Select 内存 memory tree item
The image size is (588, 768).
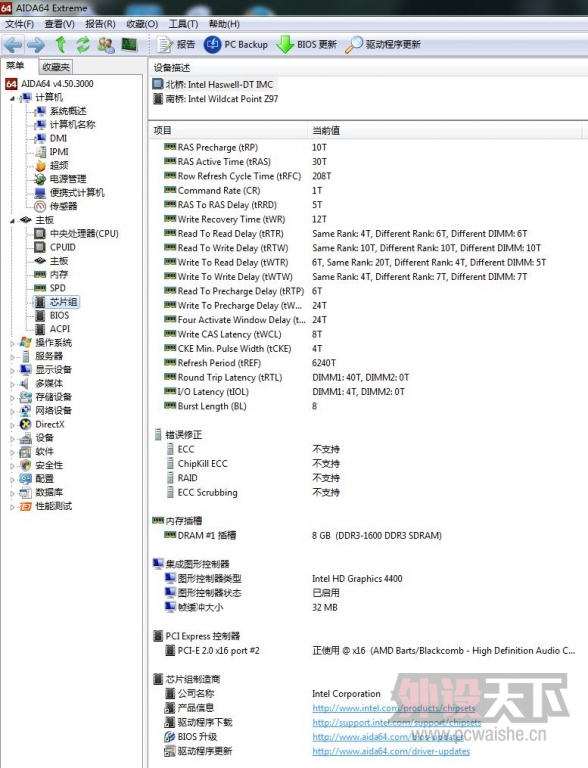pyautogui.click(x=59, y=274)
